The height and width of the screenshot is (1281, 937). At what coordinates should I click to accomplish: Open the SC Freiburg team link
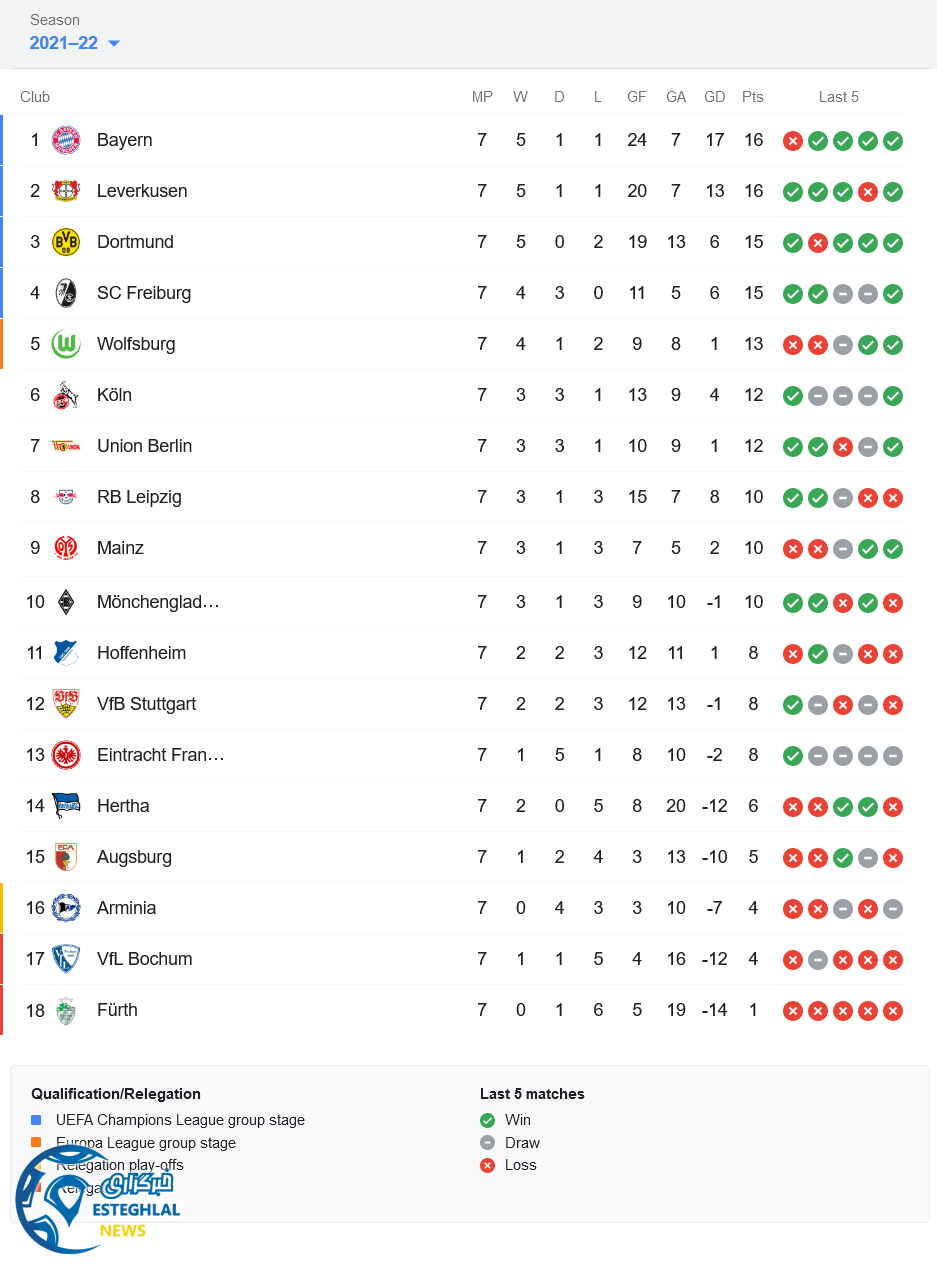(x=143, y=293)
